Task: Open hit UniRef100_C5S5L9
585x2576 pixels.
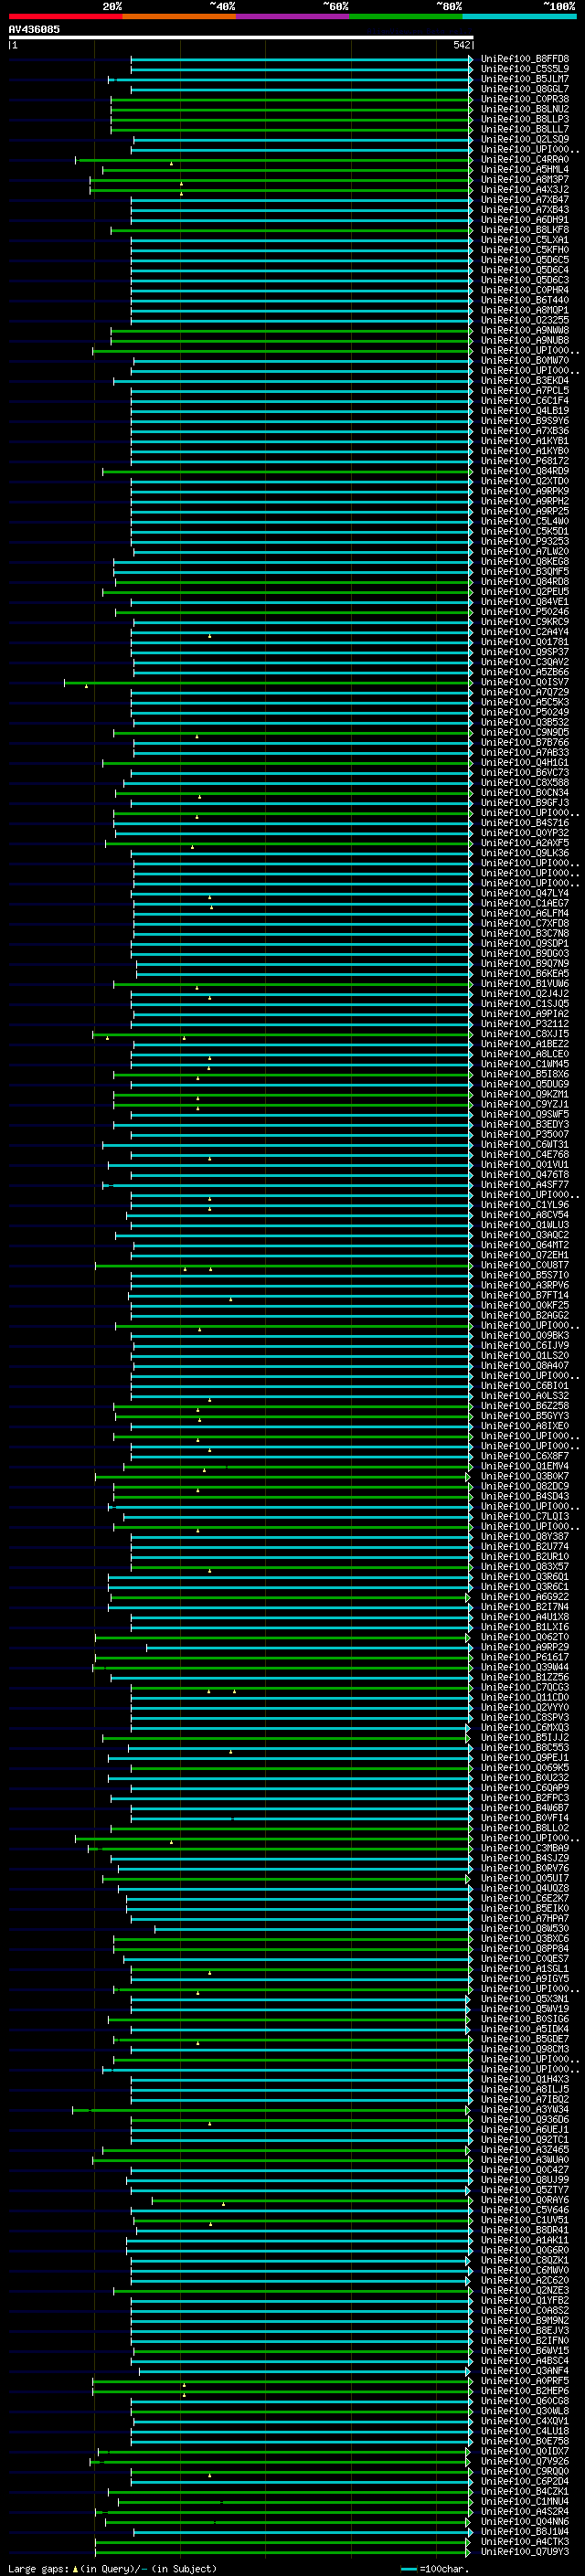Action: pos(525,69)
